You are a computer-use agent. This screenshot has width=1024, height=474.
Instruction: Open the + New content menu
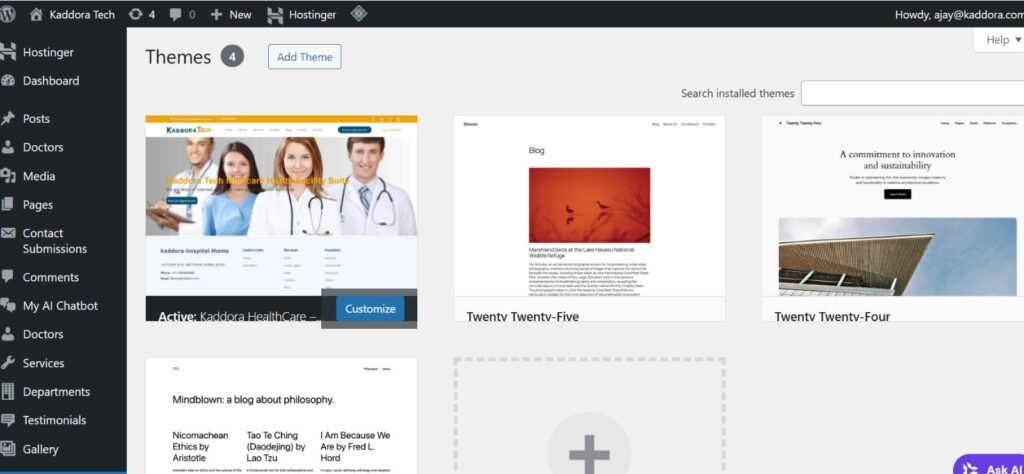pyautogui.click(x=231, y=15)
